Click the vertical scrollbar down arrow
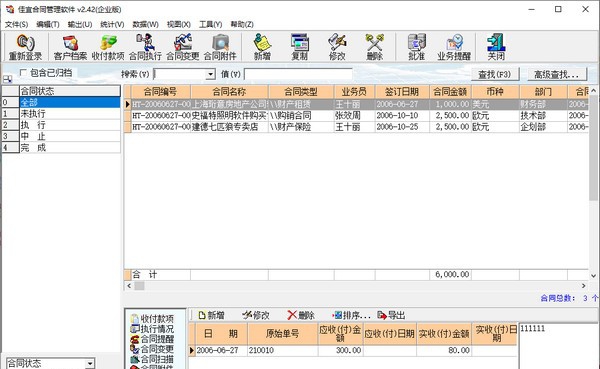The image size is (600, 369). [593, 275]
